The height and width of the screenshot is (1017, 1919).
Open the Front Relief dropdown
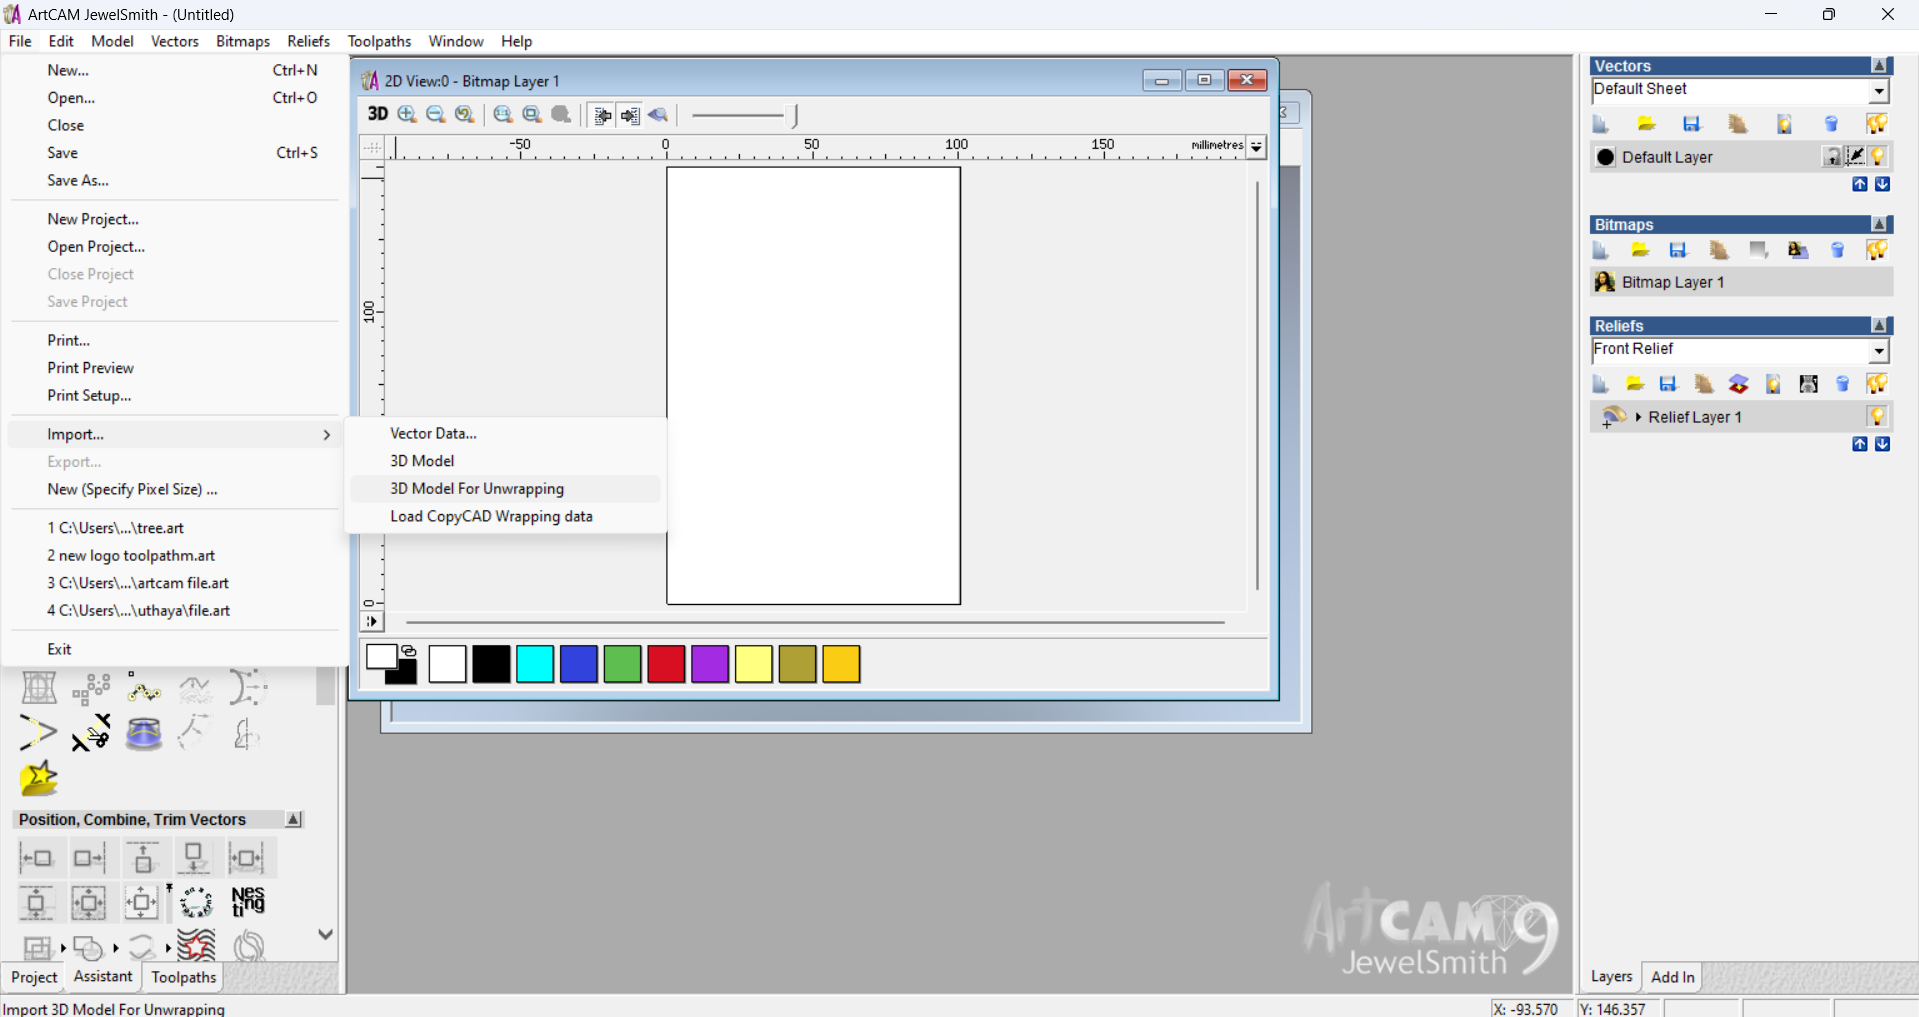click(1879, 351)
